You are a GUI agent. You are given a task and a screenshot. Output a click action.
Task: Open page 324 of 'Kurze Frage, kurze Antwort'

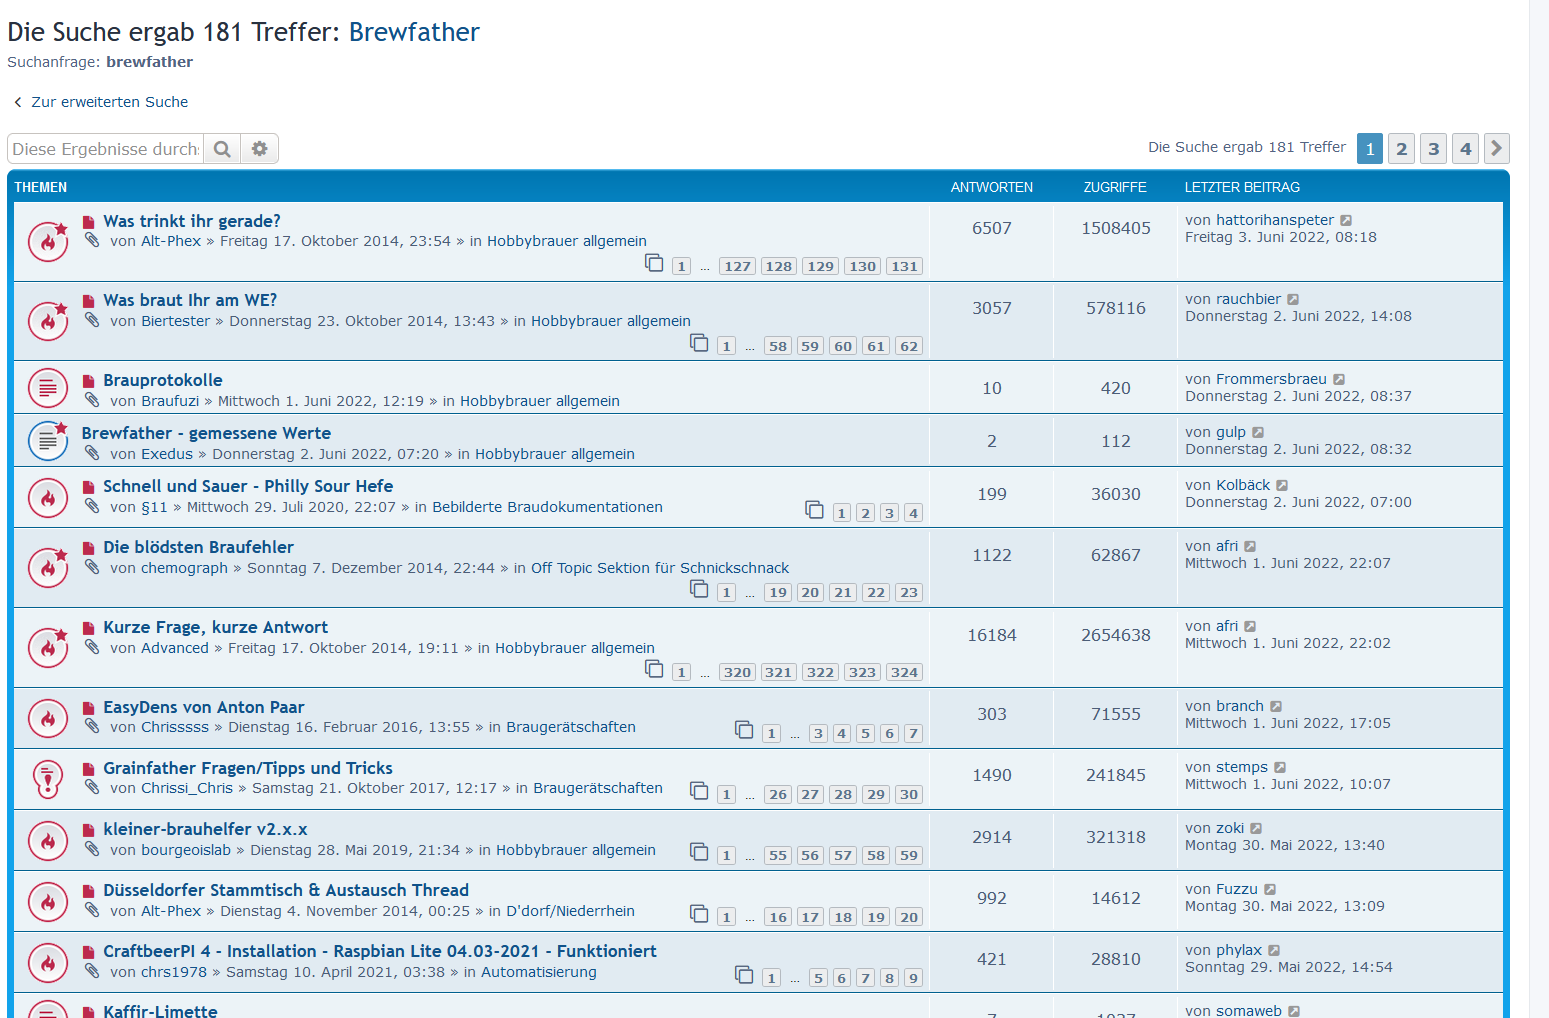point(904,673)
